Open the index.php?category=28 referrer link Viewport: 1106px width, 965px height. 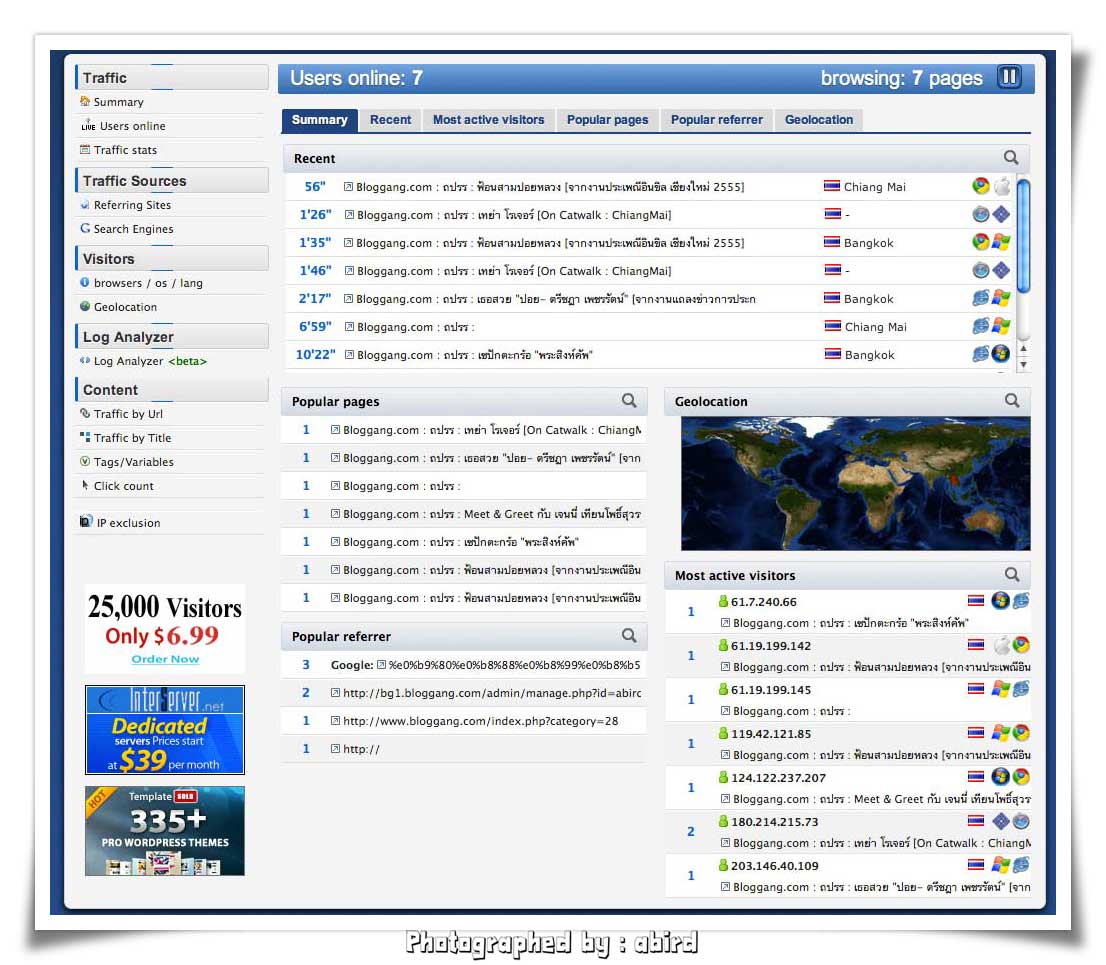click(x=480, y=721)
